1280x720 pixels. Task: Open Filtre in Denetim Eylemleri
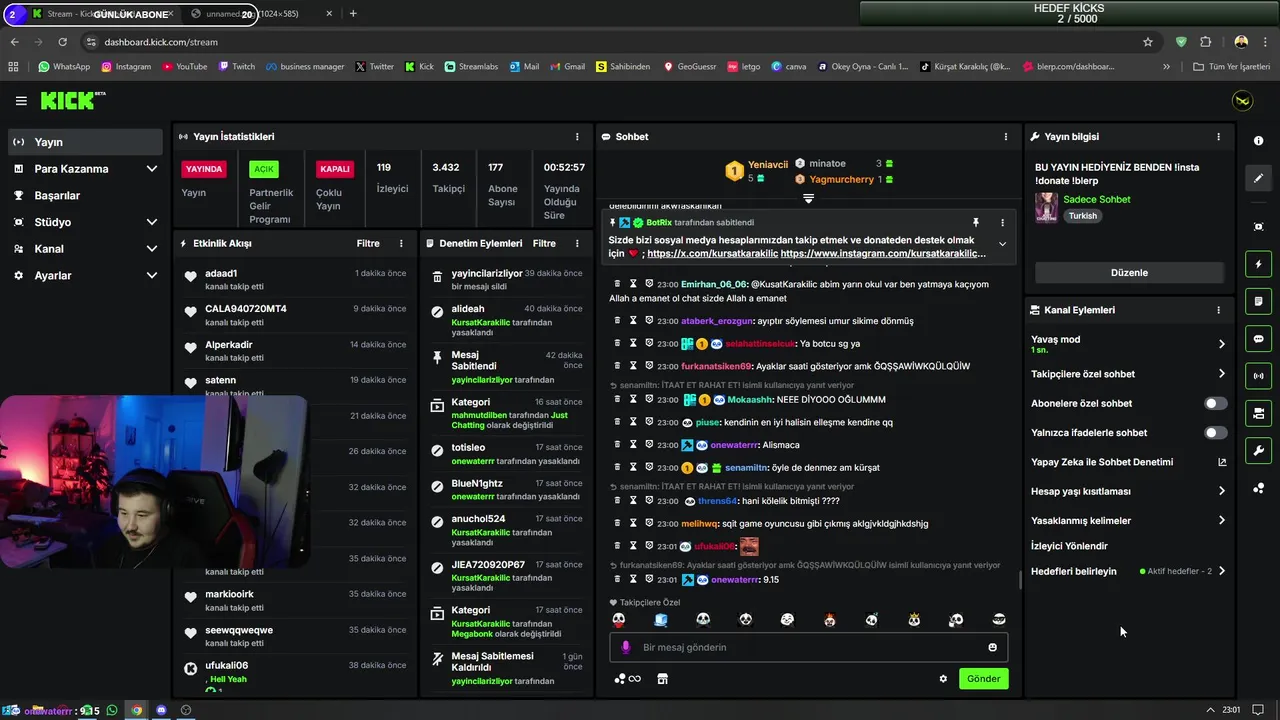point(544,243)
